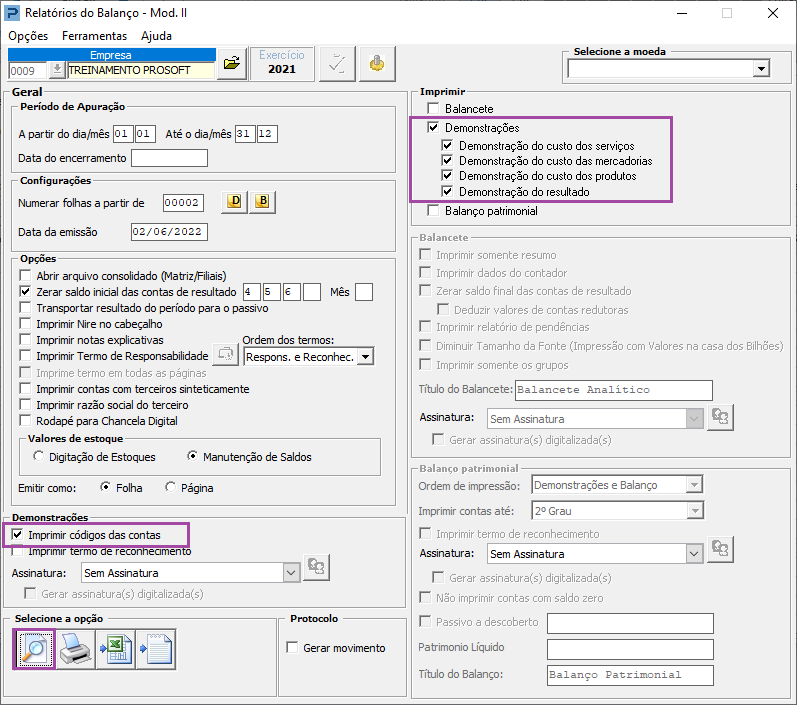Check the Balancete print option
Viewport: 797px width, 705px height.
click(434, 108)
